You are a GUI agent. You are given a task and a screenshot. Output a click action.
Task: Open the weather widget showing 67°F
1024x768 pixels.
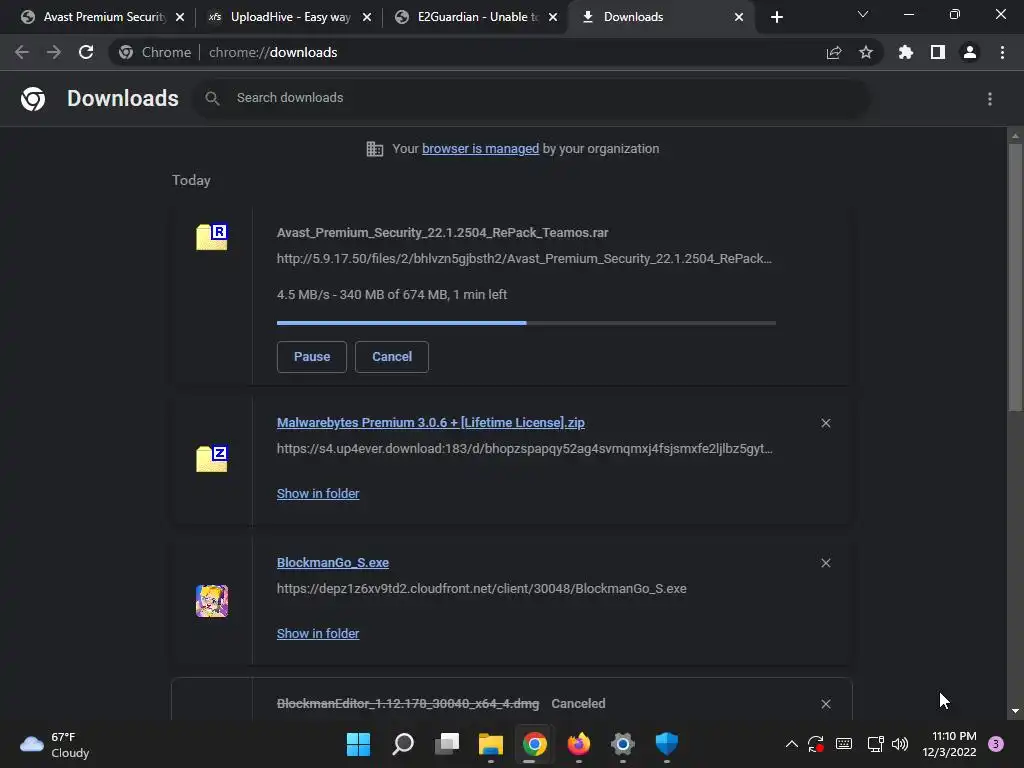click(x=56, y=744)
